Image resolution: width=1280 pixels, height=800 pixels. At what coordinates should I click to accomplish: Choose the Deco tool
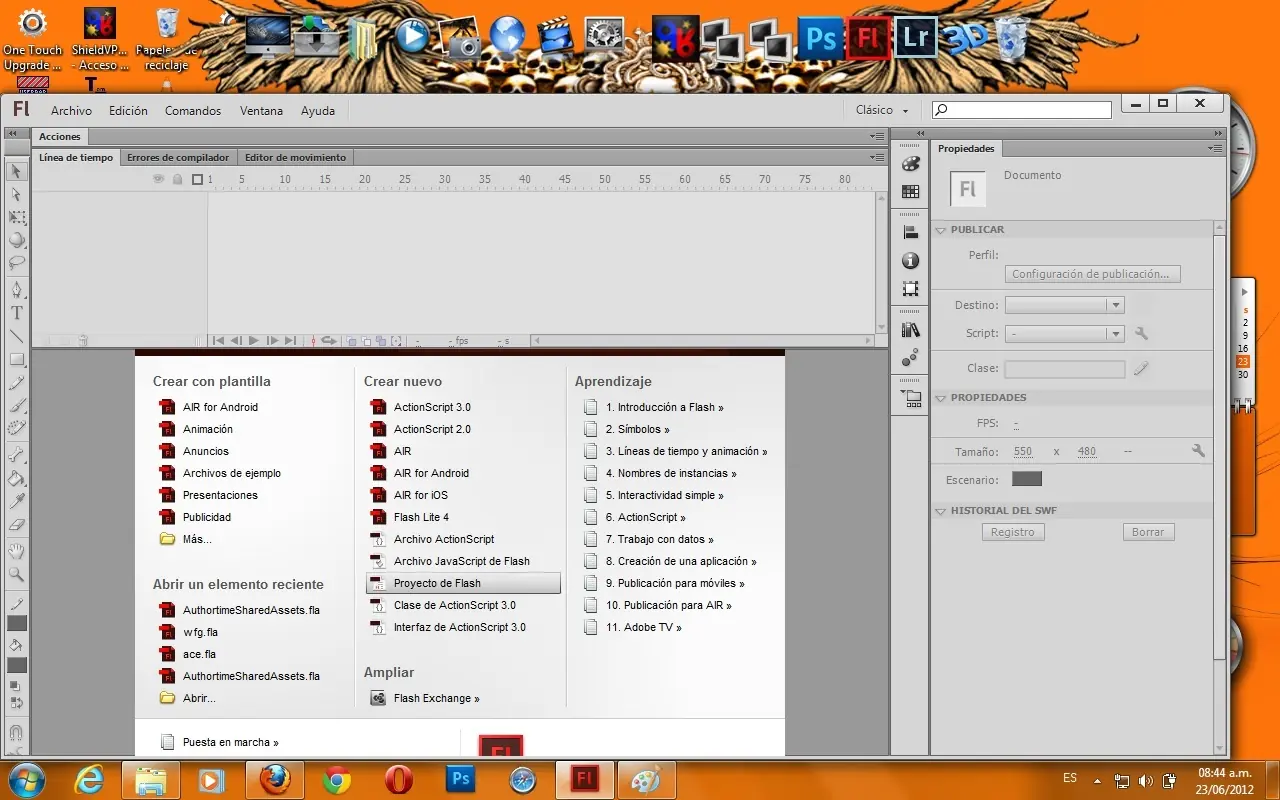coord(16,428)
